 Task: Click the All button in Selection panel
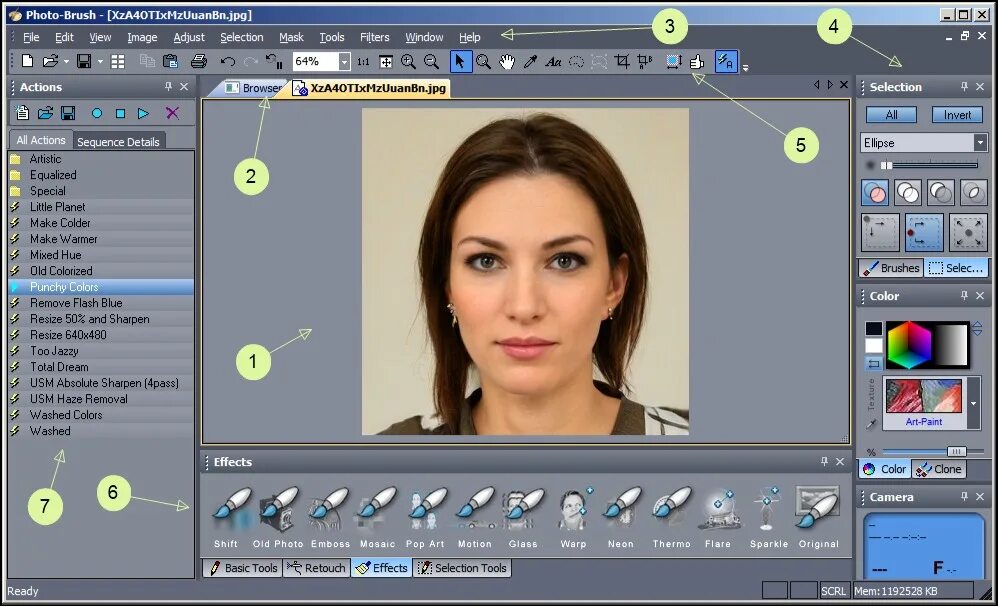(x=891, y=115)
